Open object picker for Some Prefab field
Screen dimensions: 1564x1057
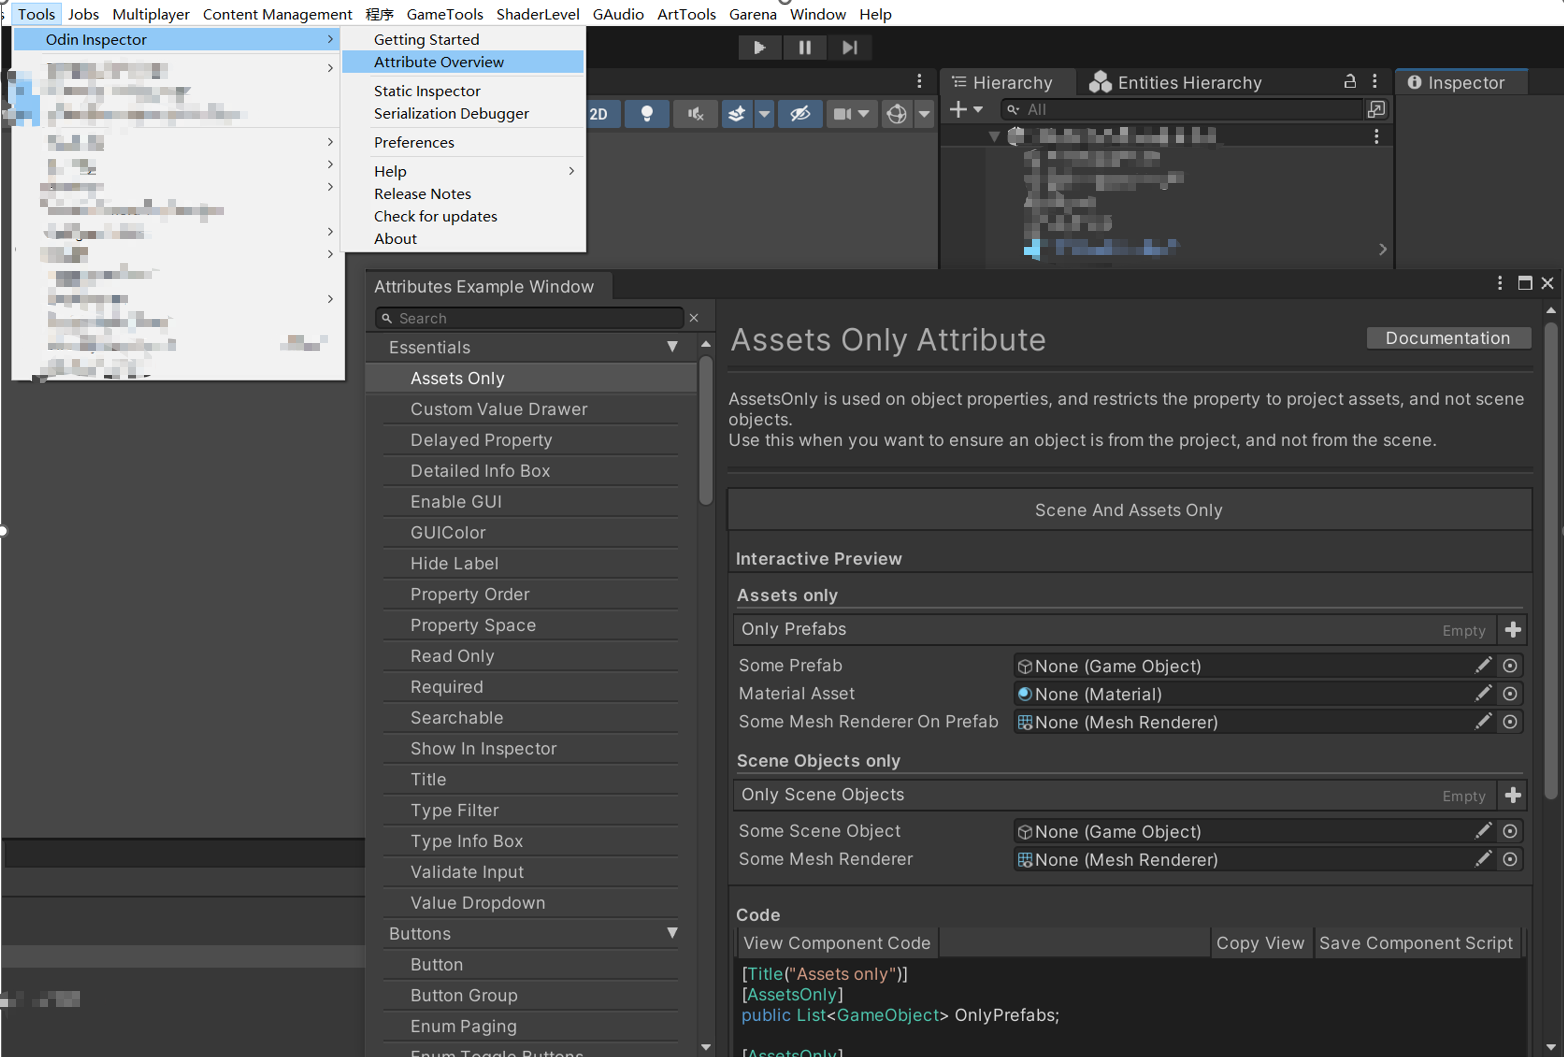[1510, 666]
